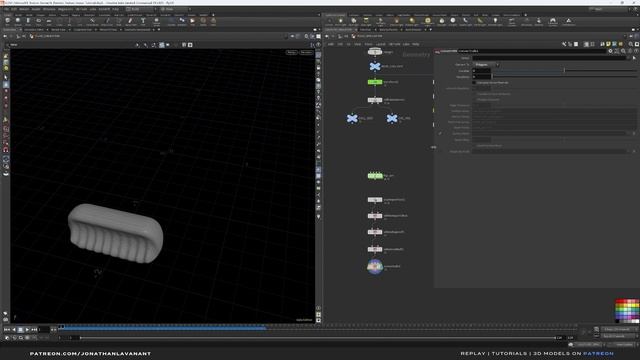Select the Sky Light shelf tool

coord(442,21)
